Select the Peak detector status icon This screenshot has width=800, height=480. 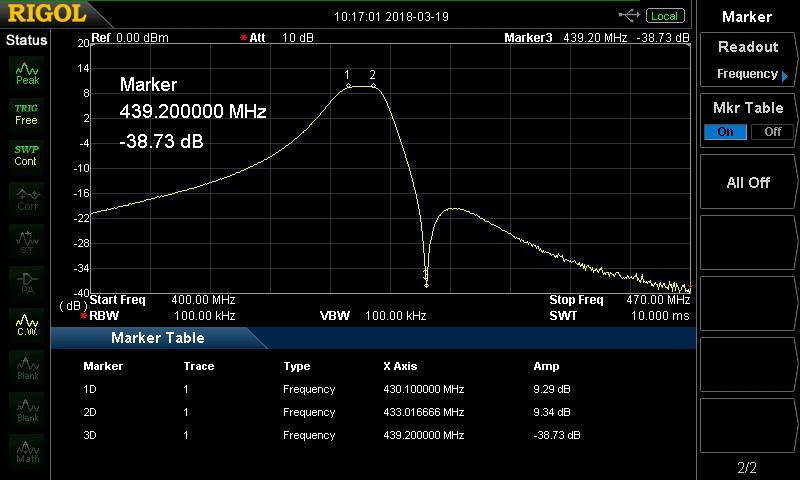(x=27, y=72)
